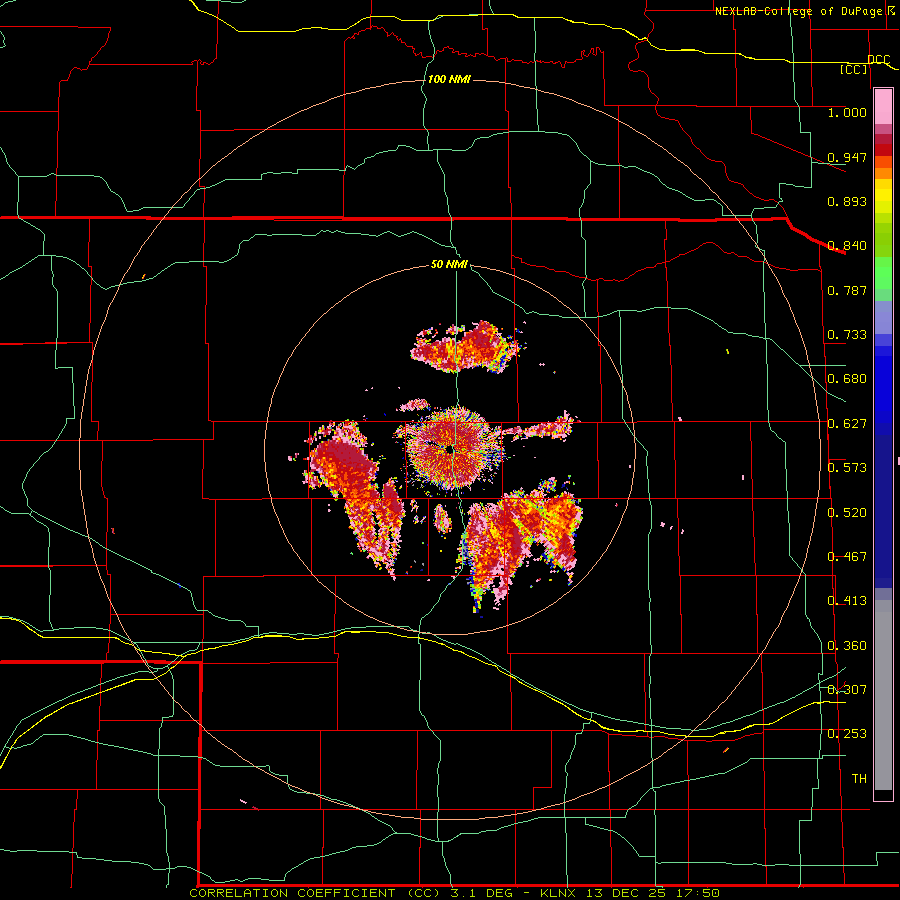The image size is (900, 900).
Task: Select the 1.000 scale value
Action: (x=847, y=112)
